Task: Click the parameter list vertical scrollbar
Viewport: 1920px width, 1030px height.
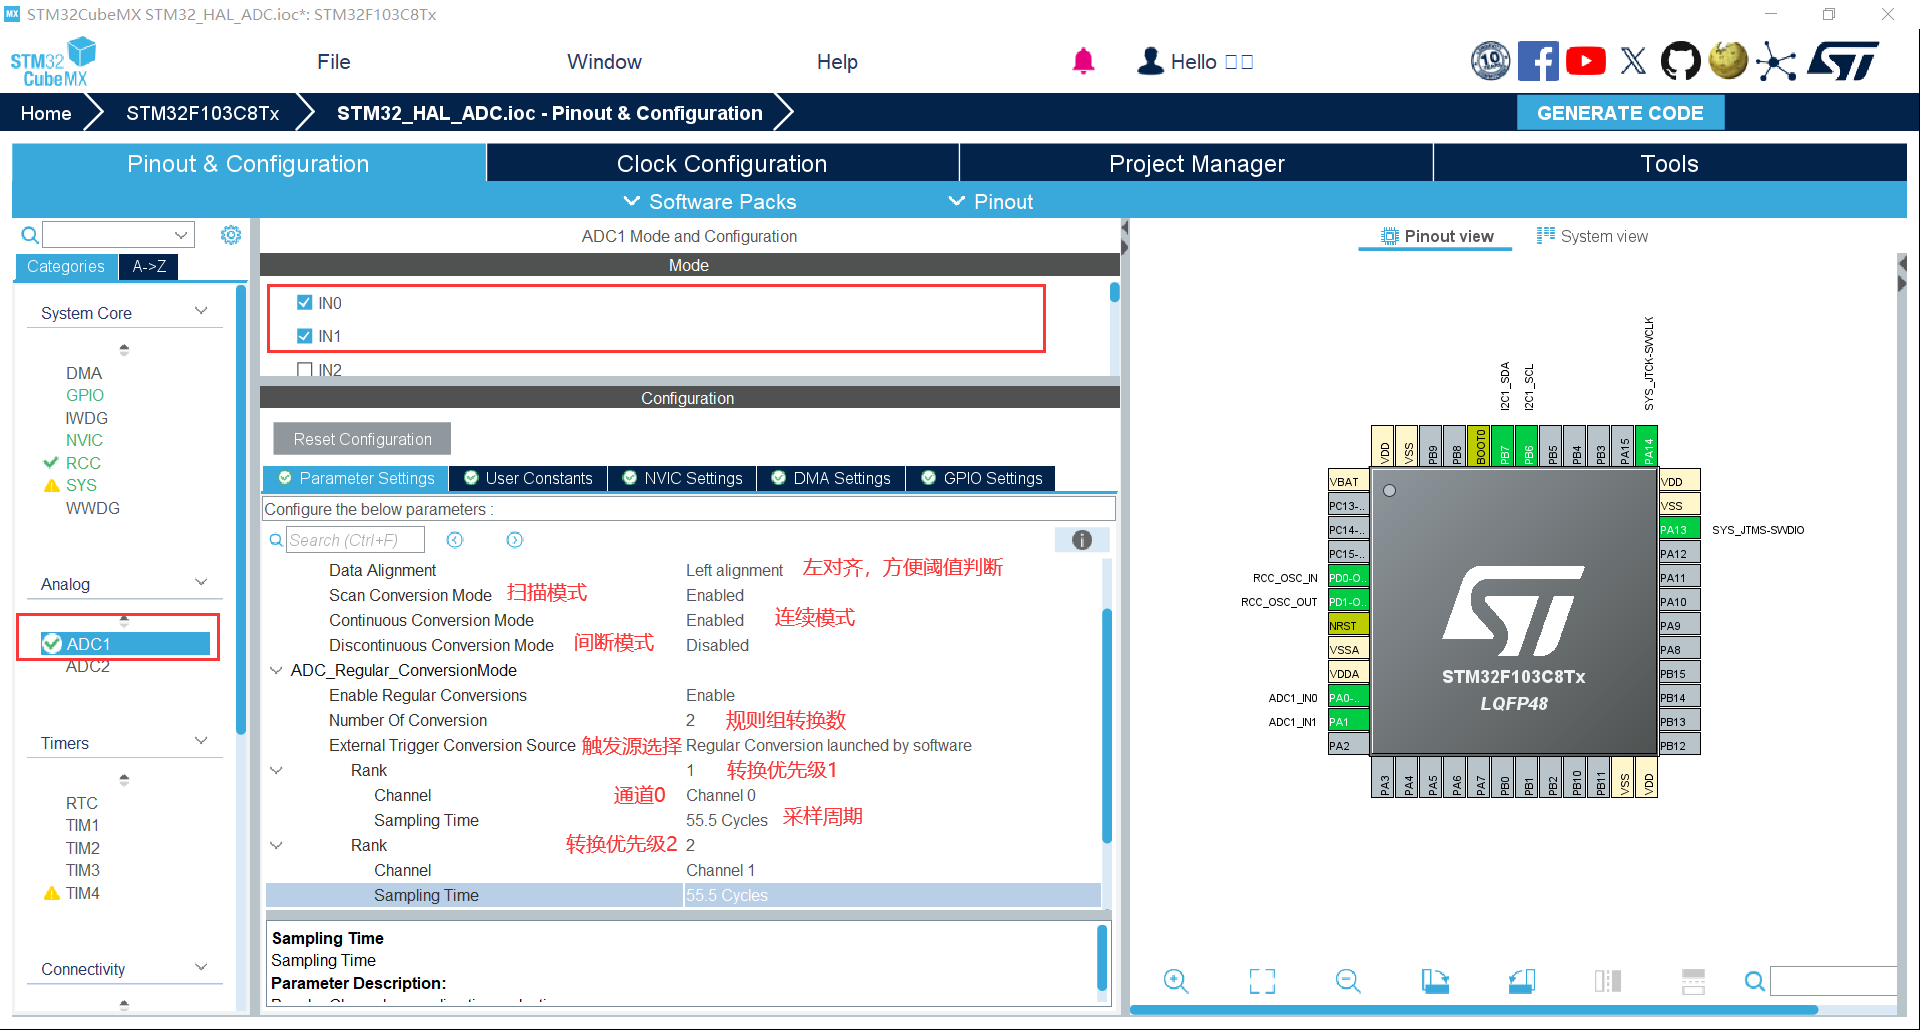Action: pos(1107,725)
